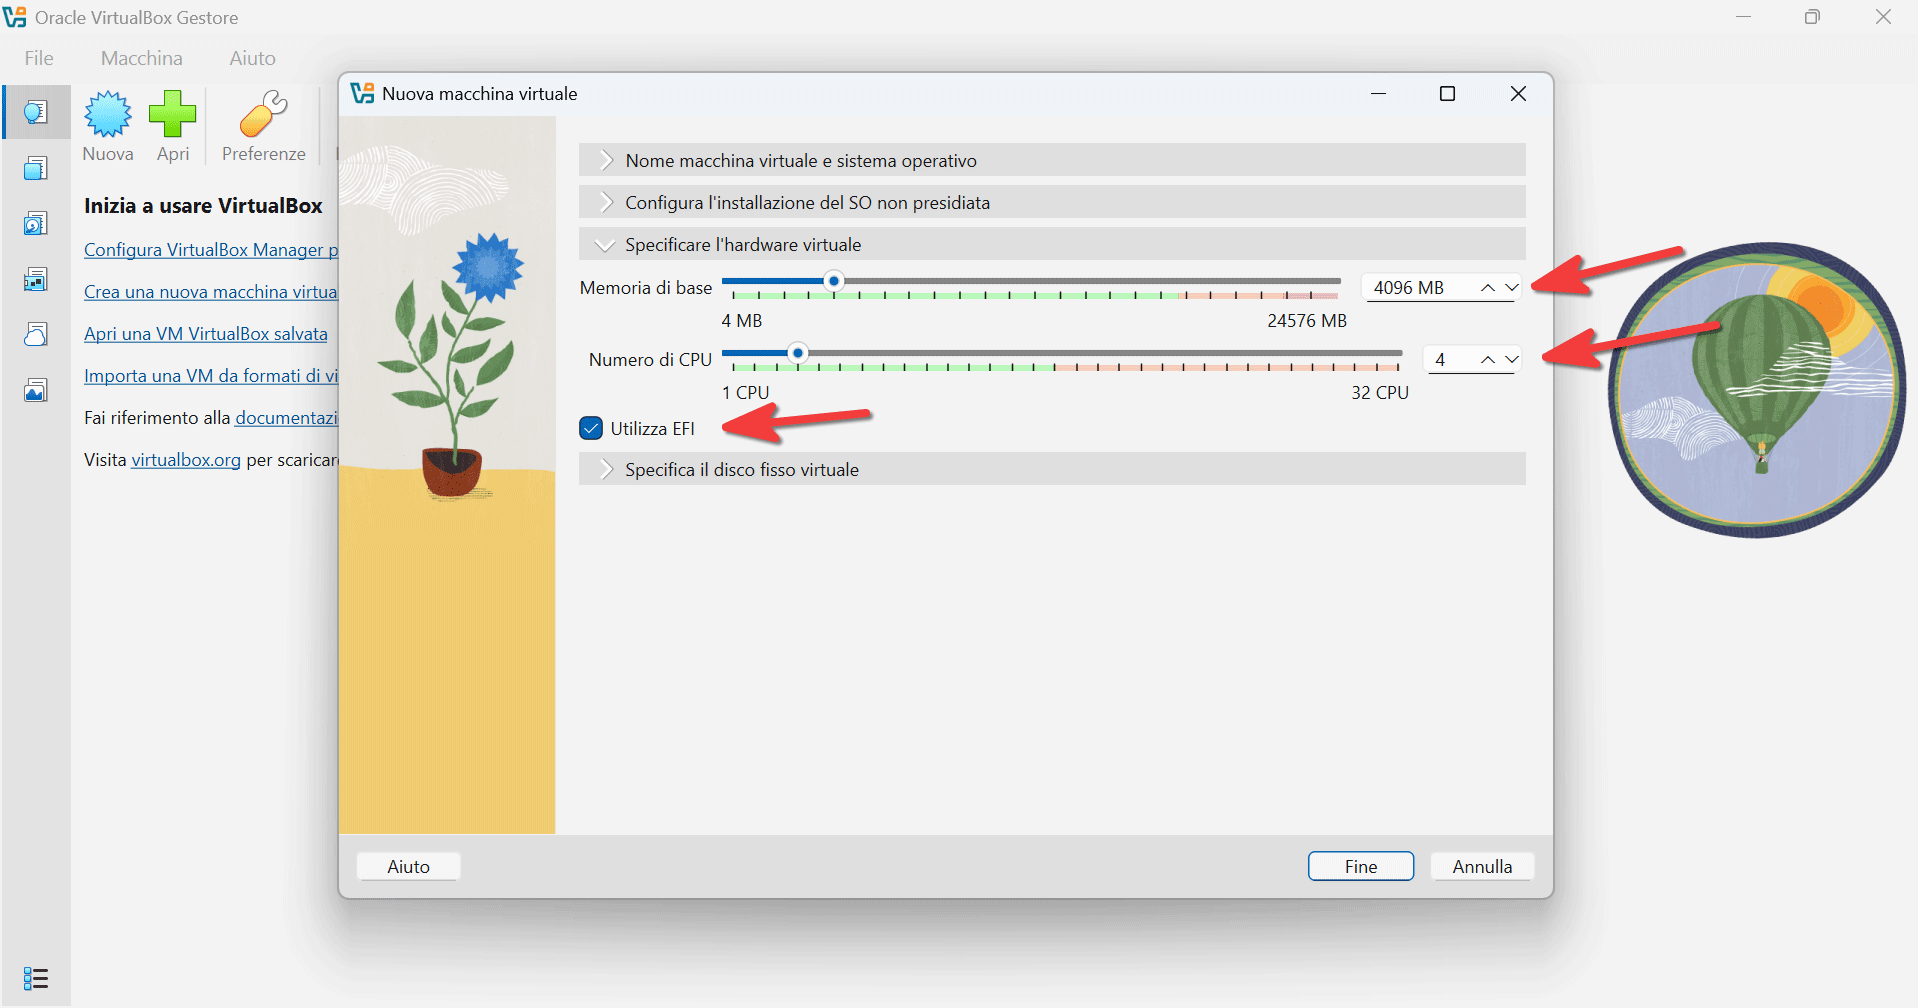Select the sixth sidebar image icon
This screenshot has width=1918, height=1008.
click(x=36, y=390)
